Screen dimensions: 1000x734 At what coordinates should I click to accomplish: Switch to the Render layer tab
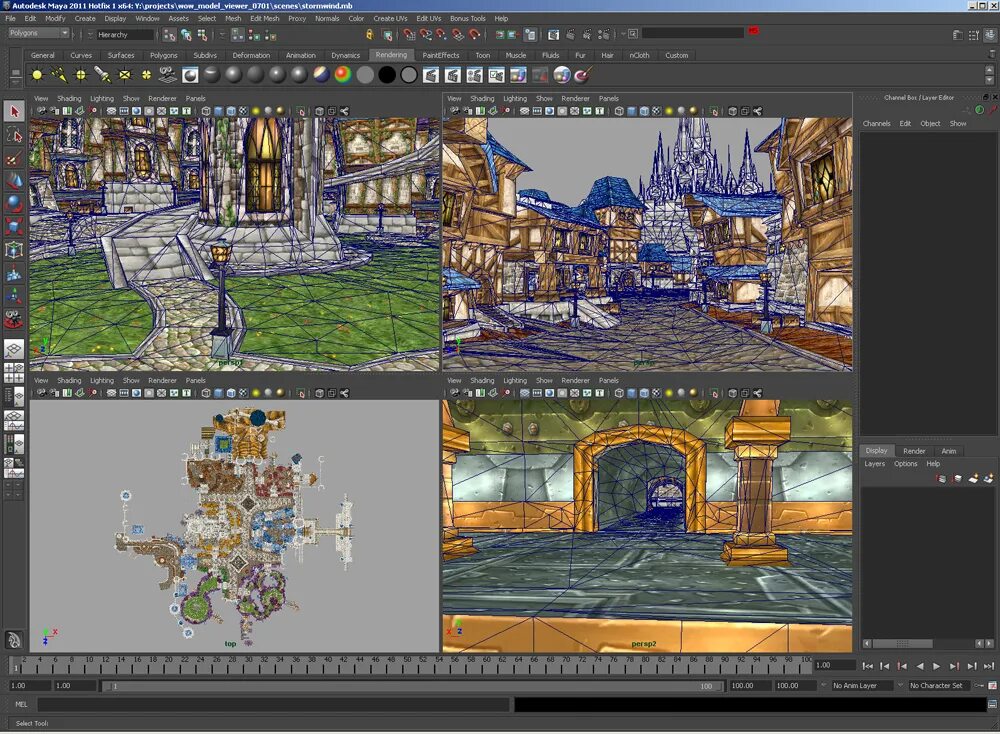[914, 451]
